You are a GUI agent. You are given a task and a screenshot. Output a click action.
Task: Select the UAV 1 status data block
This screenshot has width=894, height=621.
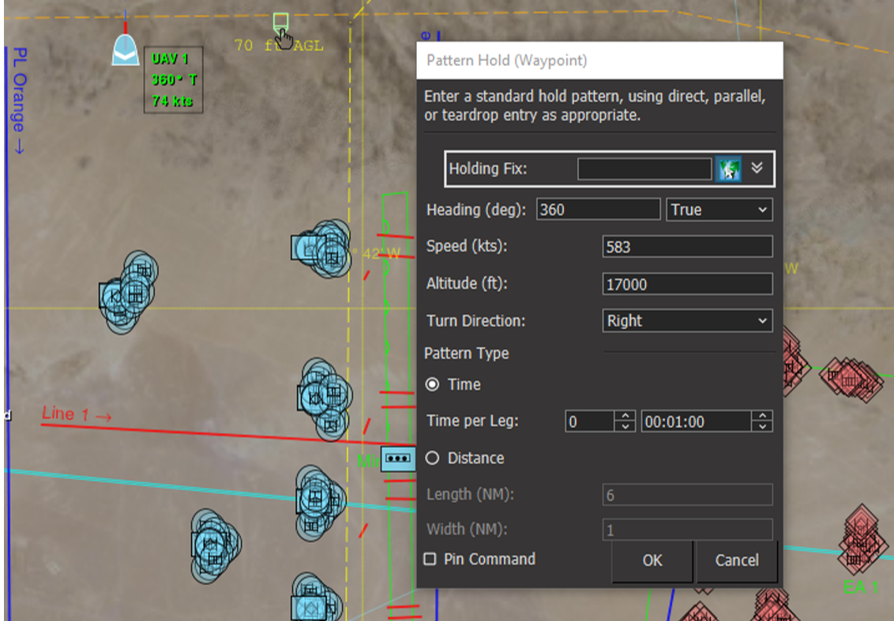point(173,80)
